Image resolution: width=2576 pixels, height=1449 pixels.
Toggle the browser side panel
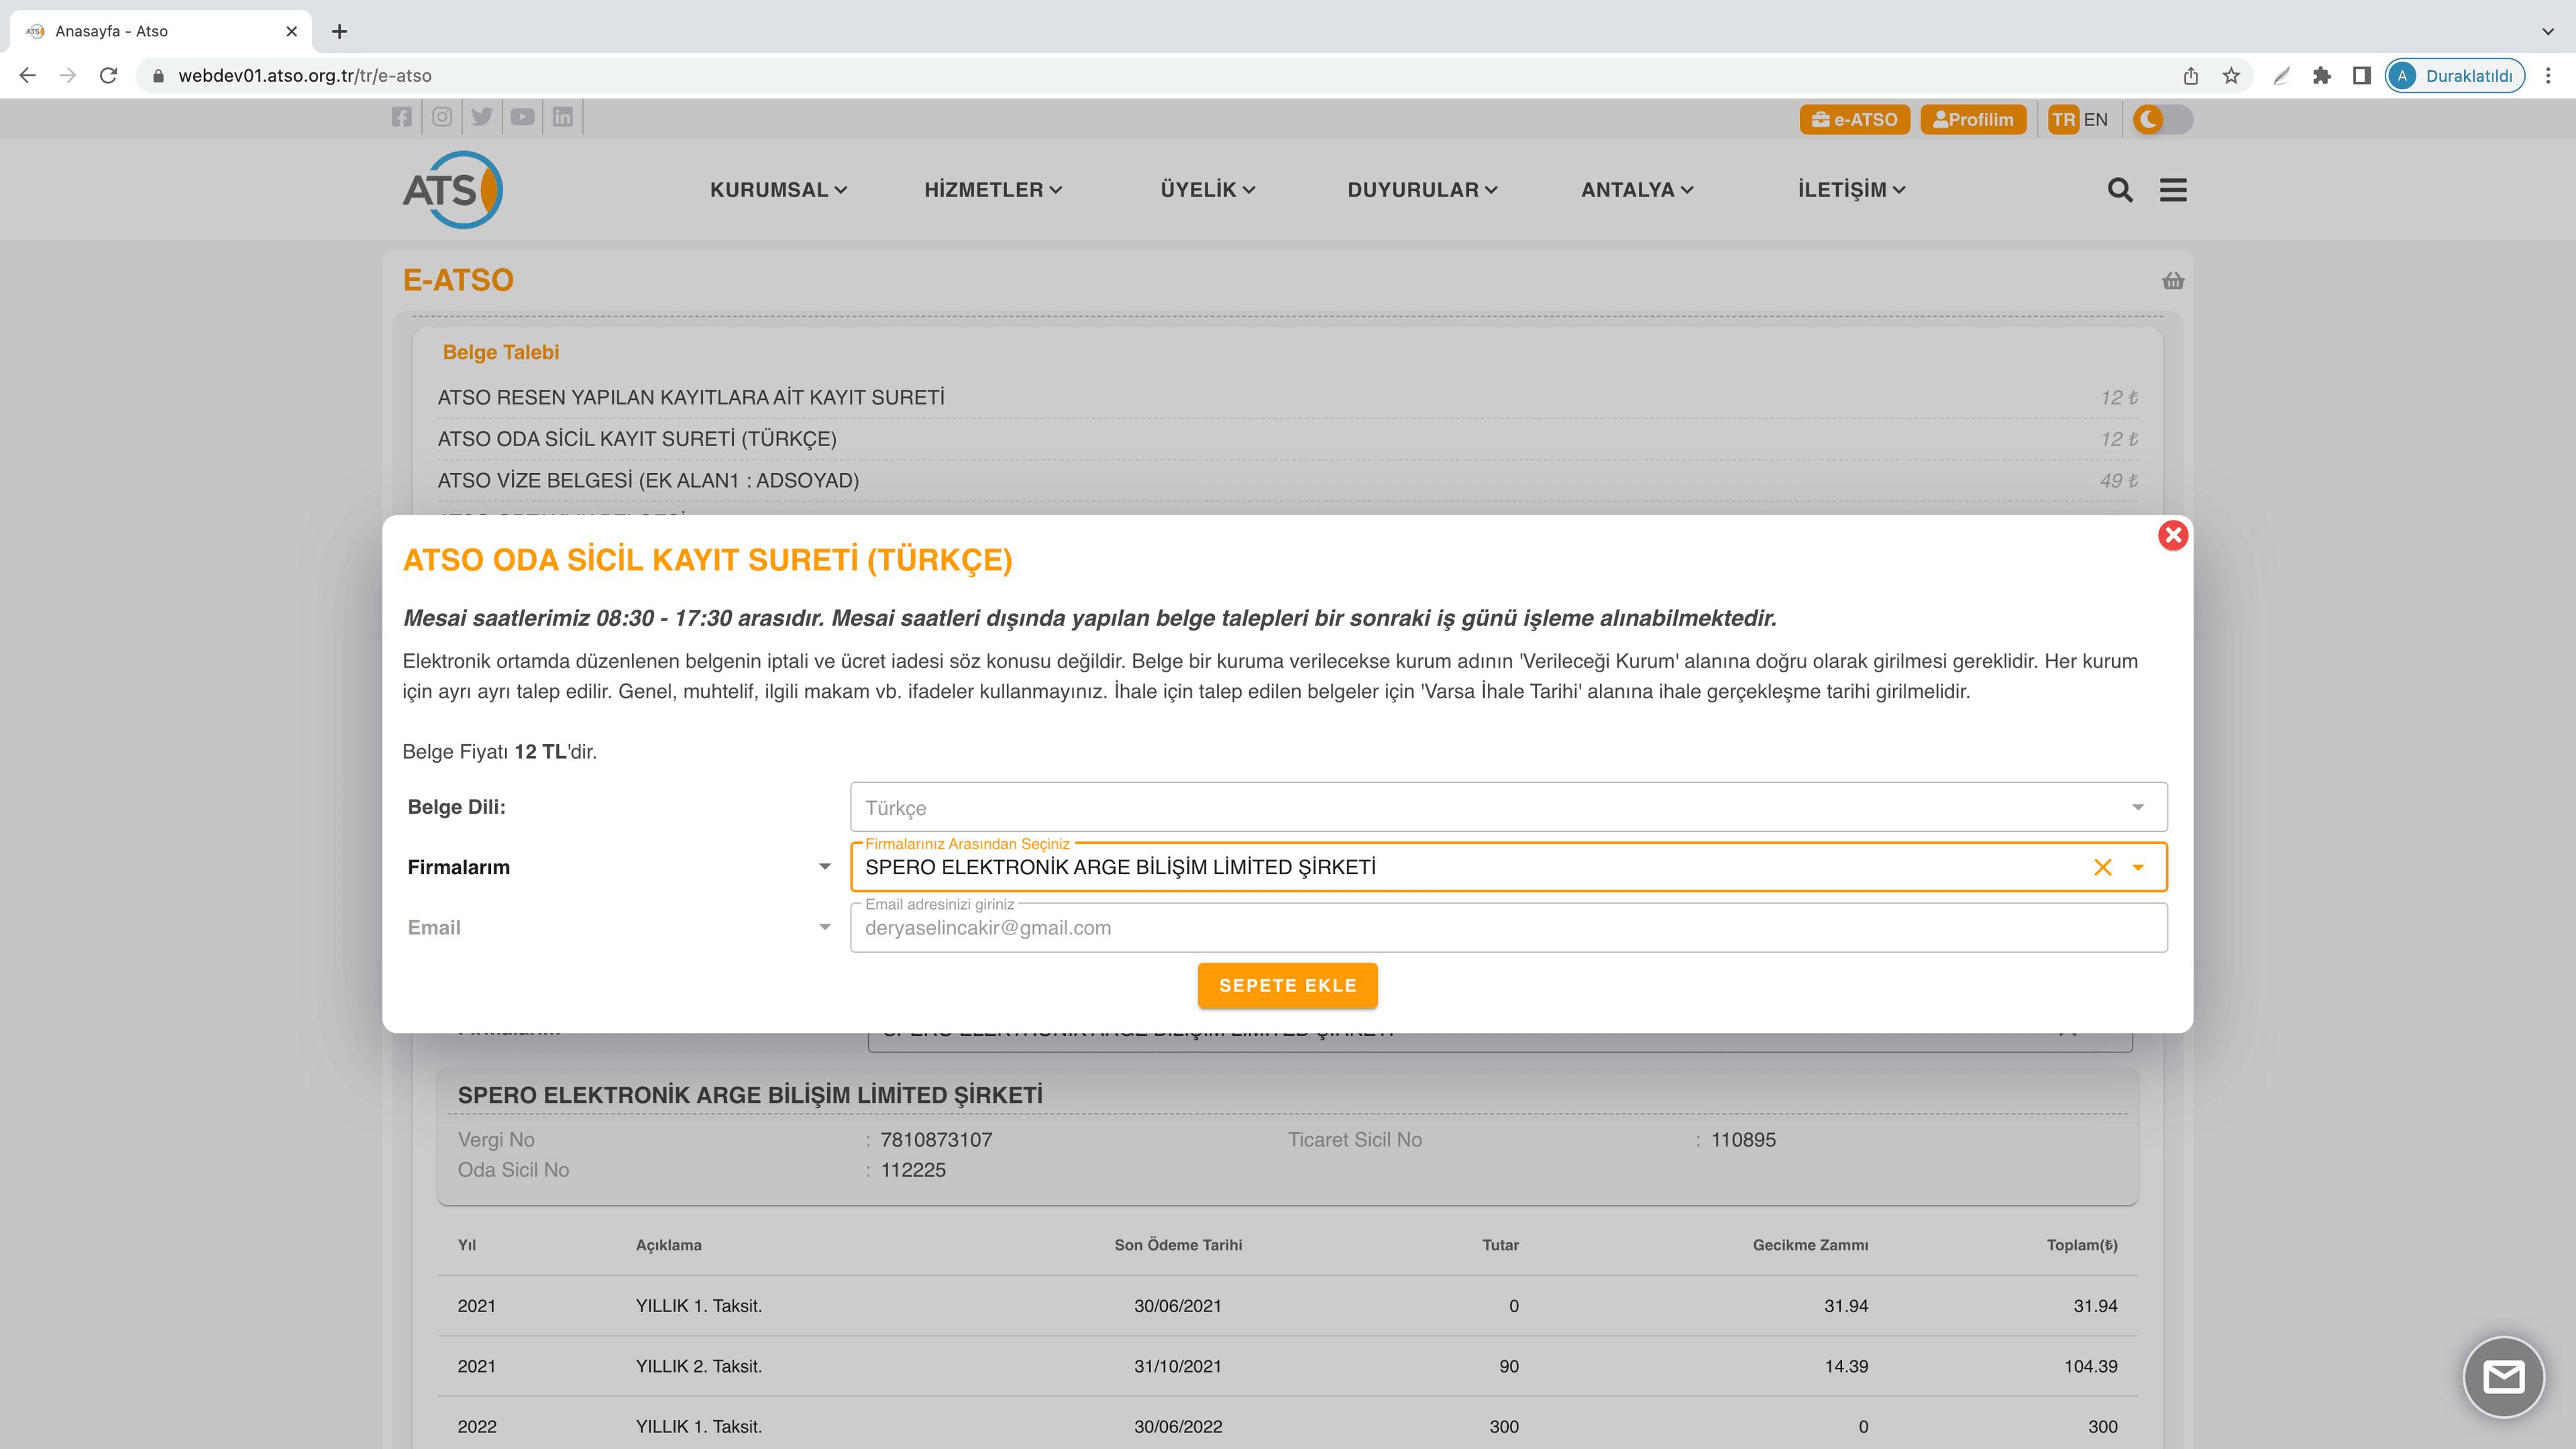click(x=2362, y=76)
